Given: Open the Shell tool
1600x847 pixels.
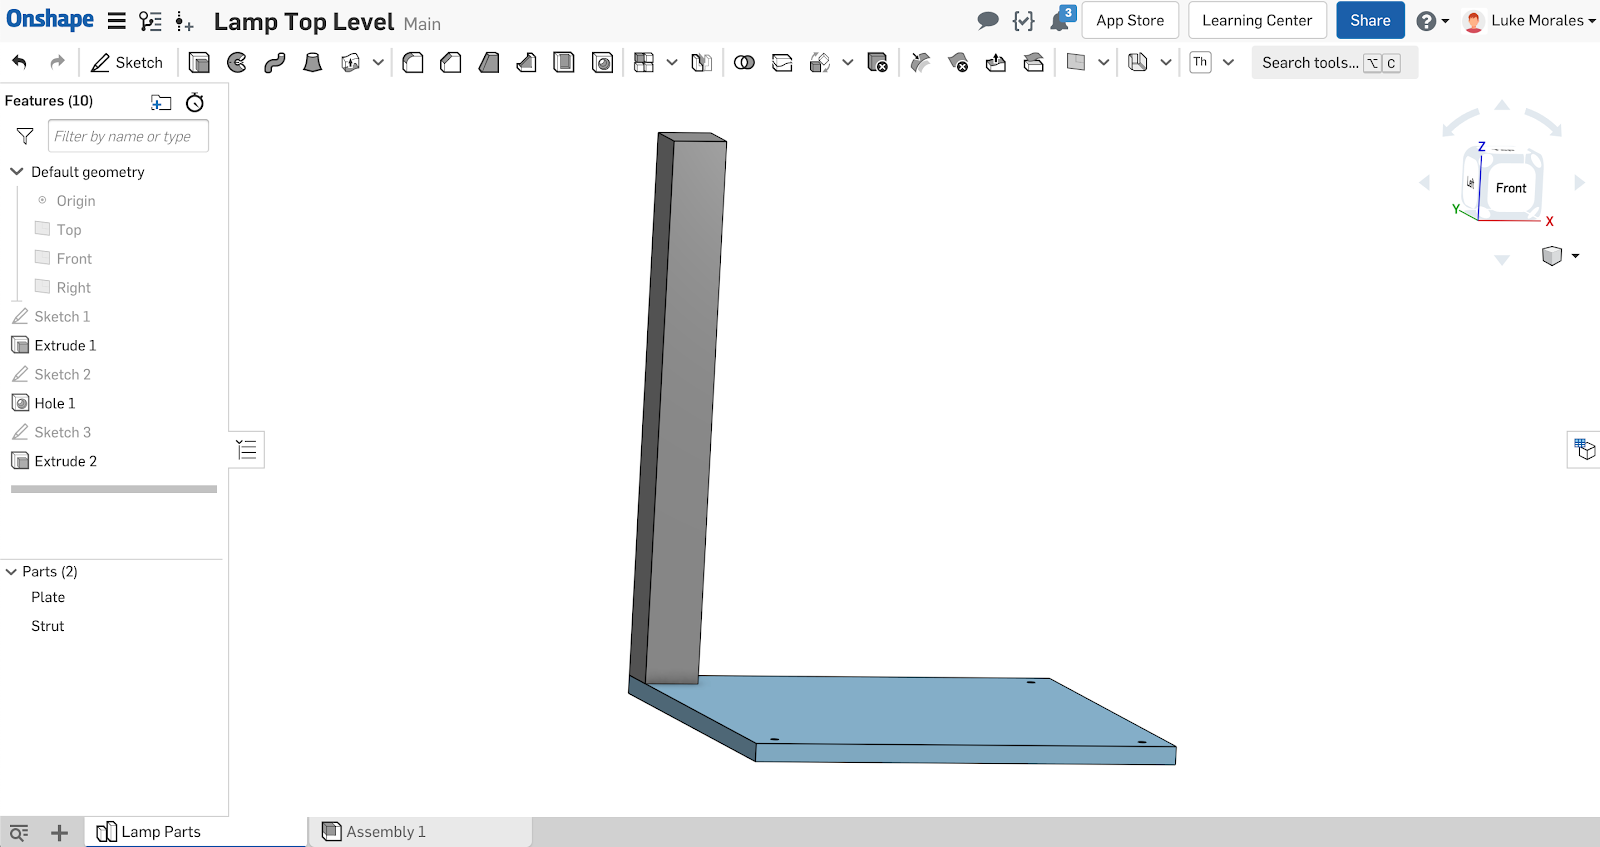Looking at the screenshot, I should (564, 63).
